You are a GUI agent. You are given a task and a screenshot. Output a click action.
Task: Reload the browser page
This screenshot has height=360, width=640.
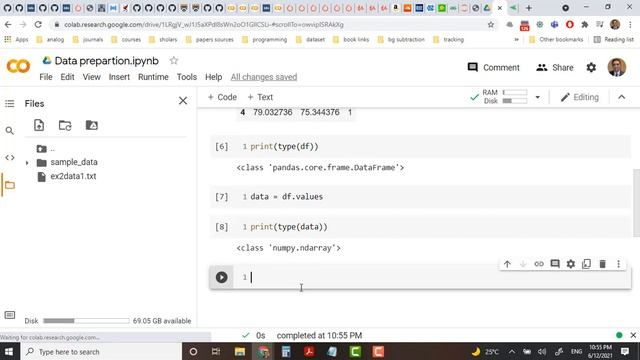tap(38, 24)
